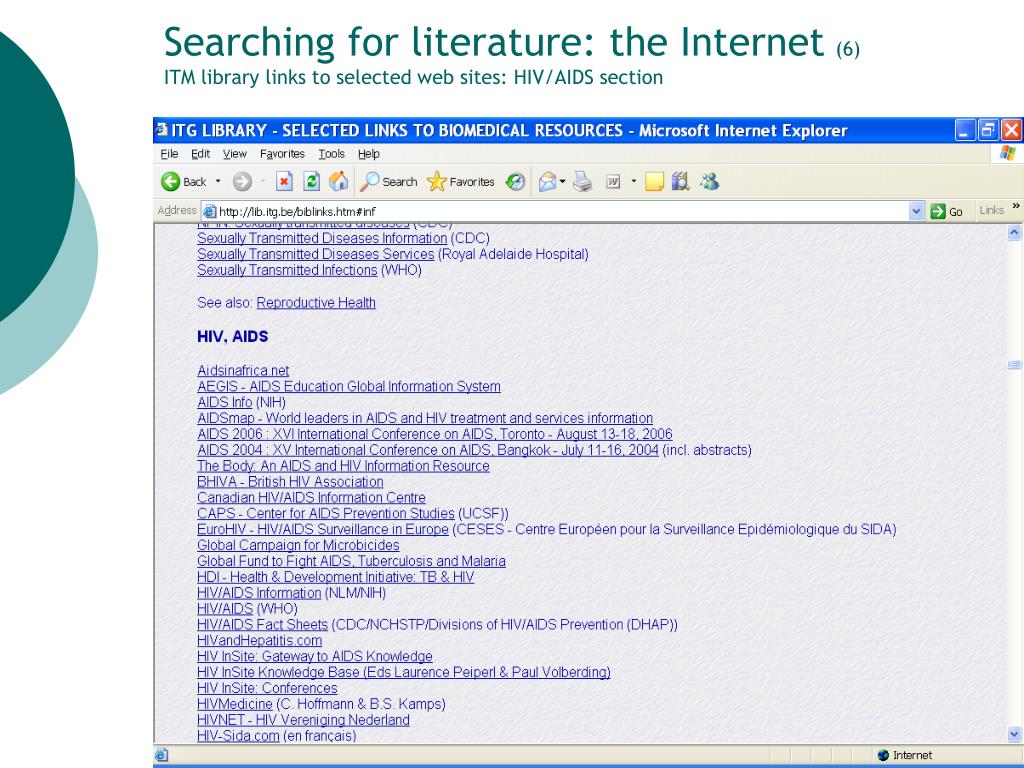Screen dimensions: 1024x768
Task: Go back using the Back arrow button
Action: [x=184, y=182]
